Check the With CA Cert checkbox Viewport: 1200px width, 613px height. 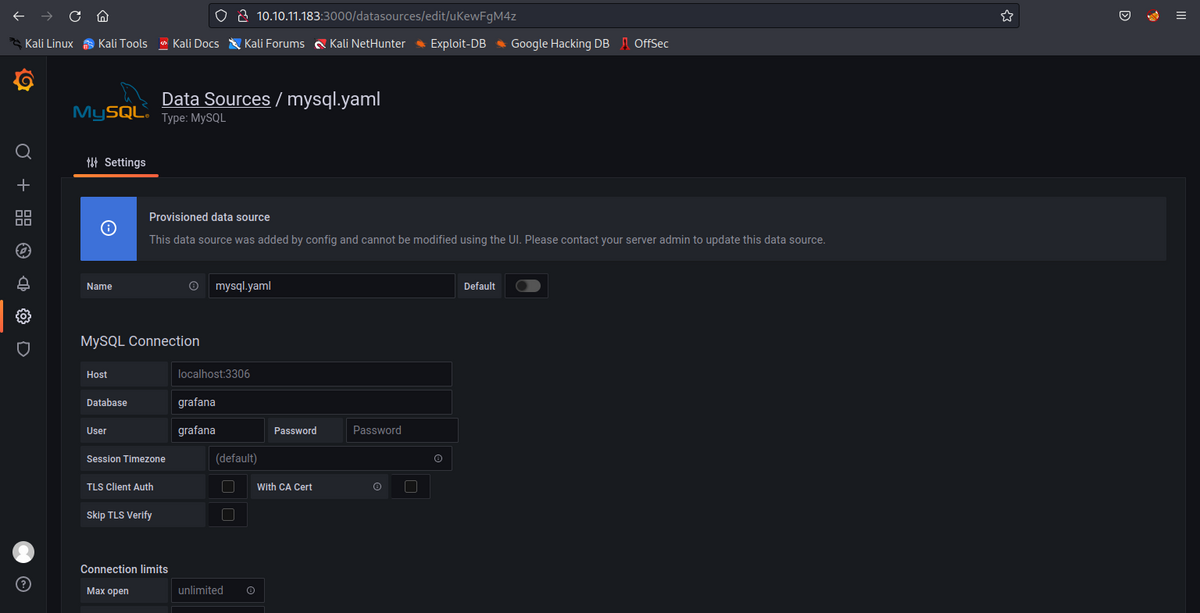coord(411,487)
